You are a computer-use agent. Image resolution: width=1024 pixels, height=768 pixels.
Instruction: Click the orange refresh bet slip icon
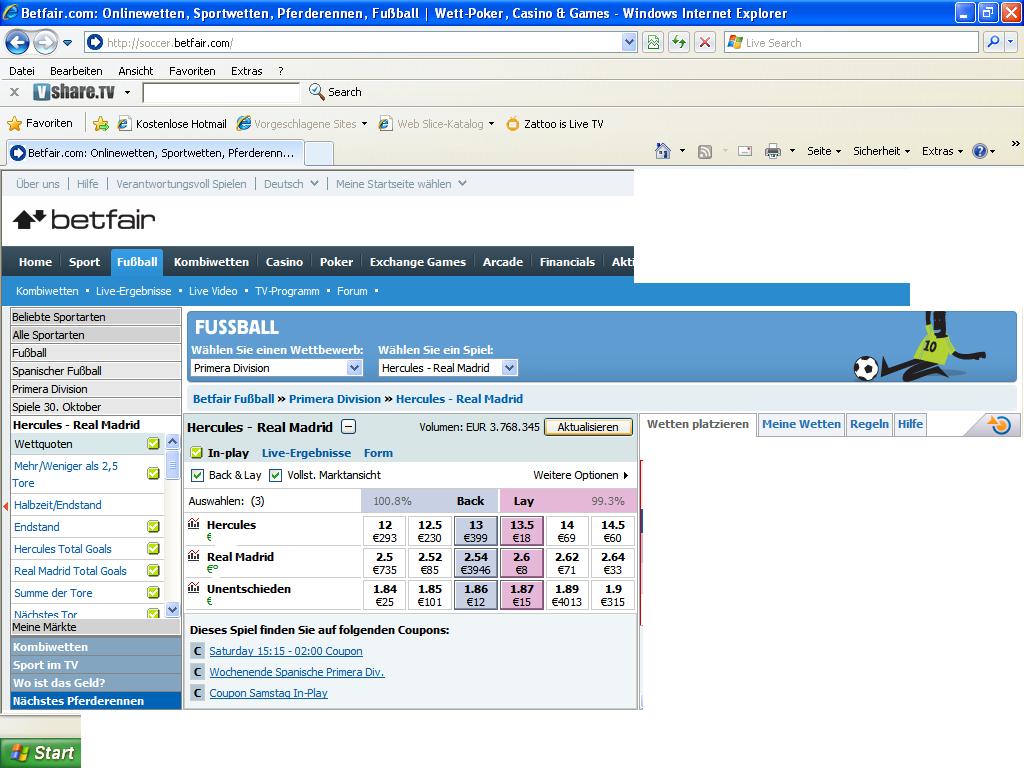click(x=999, y=424)
